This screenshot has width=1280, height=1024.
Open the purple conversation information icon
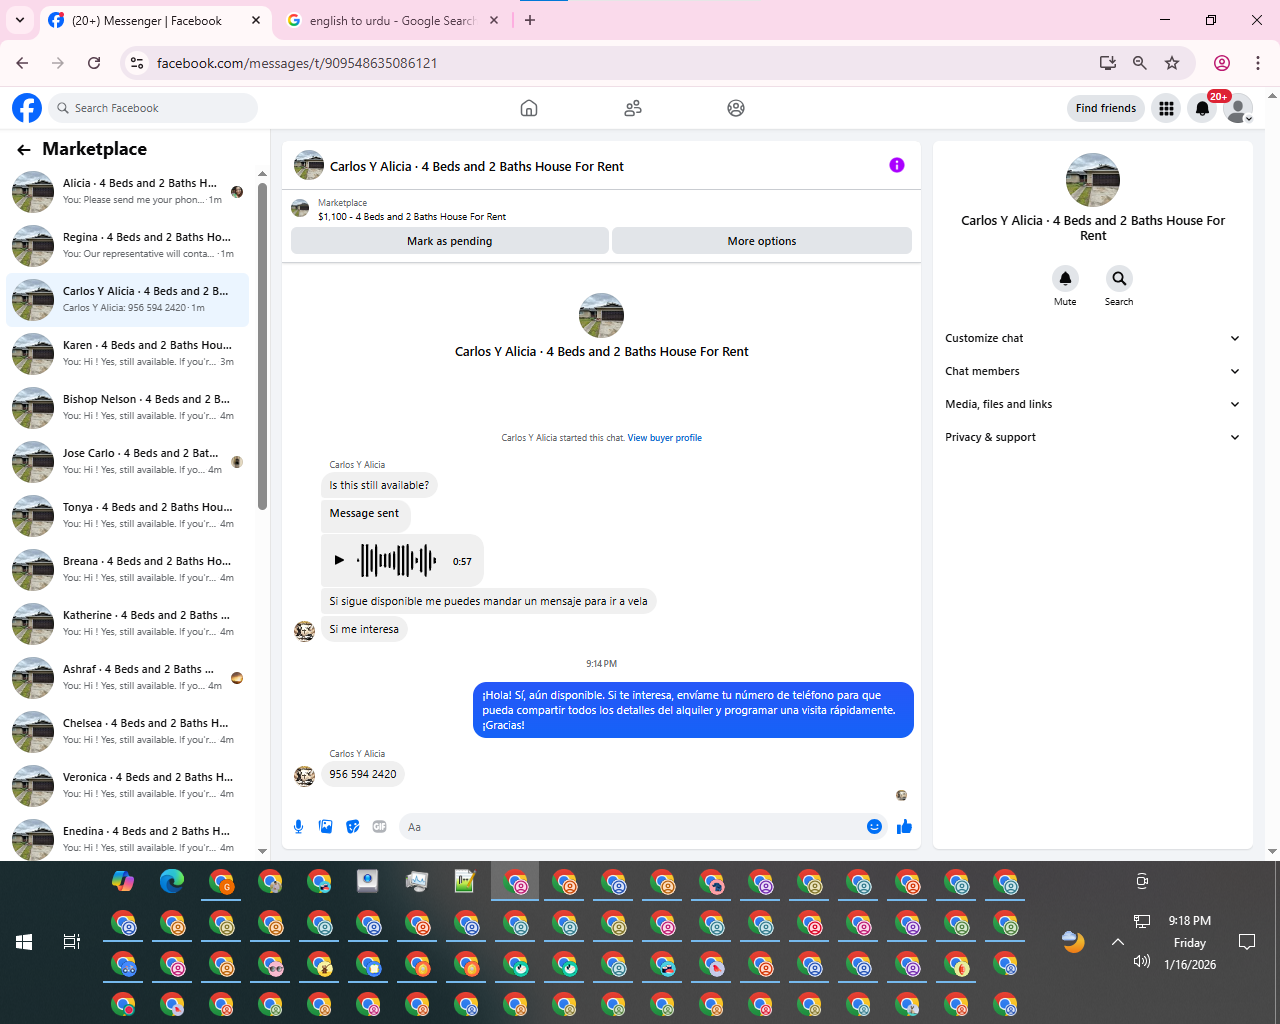[897, 165]
